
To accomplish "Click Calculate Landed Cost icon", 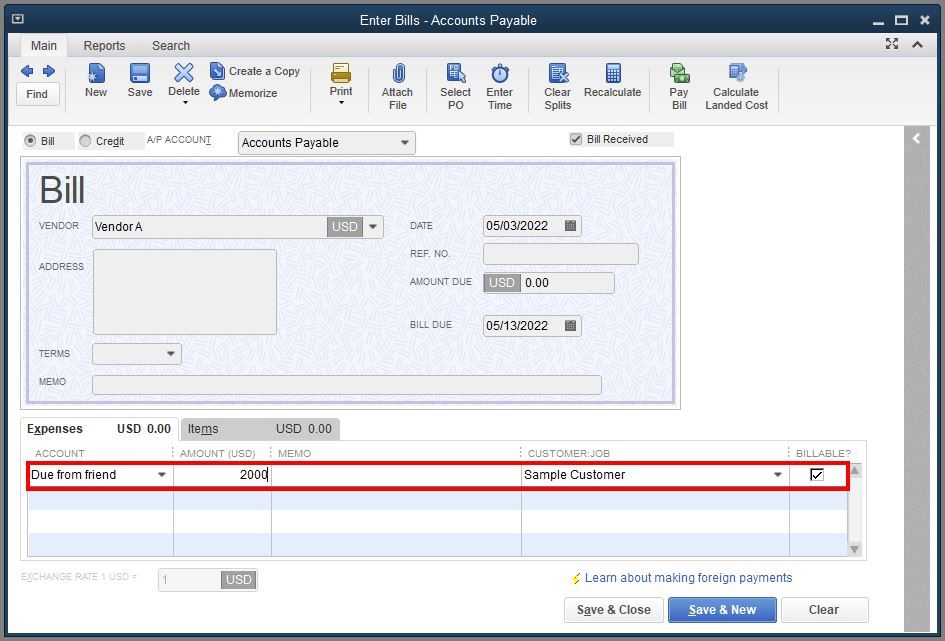I will tap(737, 72).
